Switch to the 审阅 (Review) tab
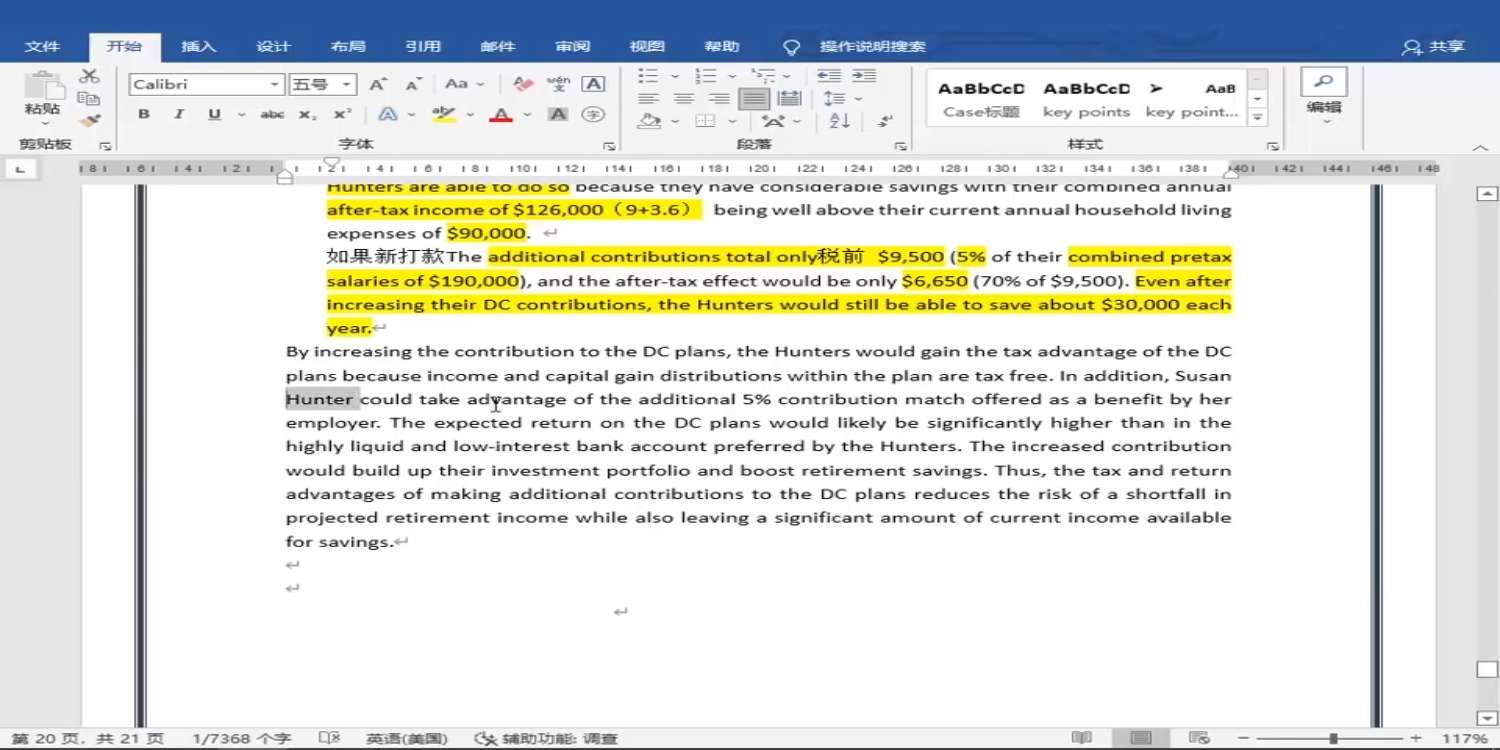The width and height of the screenshot is (1500, 750). pos(573,47)
